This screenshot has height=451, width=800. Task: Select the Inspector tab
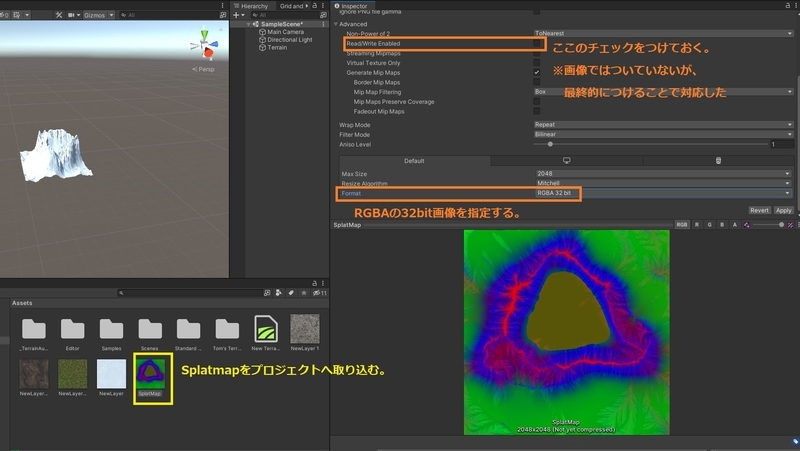click(351, 6)
